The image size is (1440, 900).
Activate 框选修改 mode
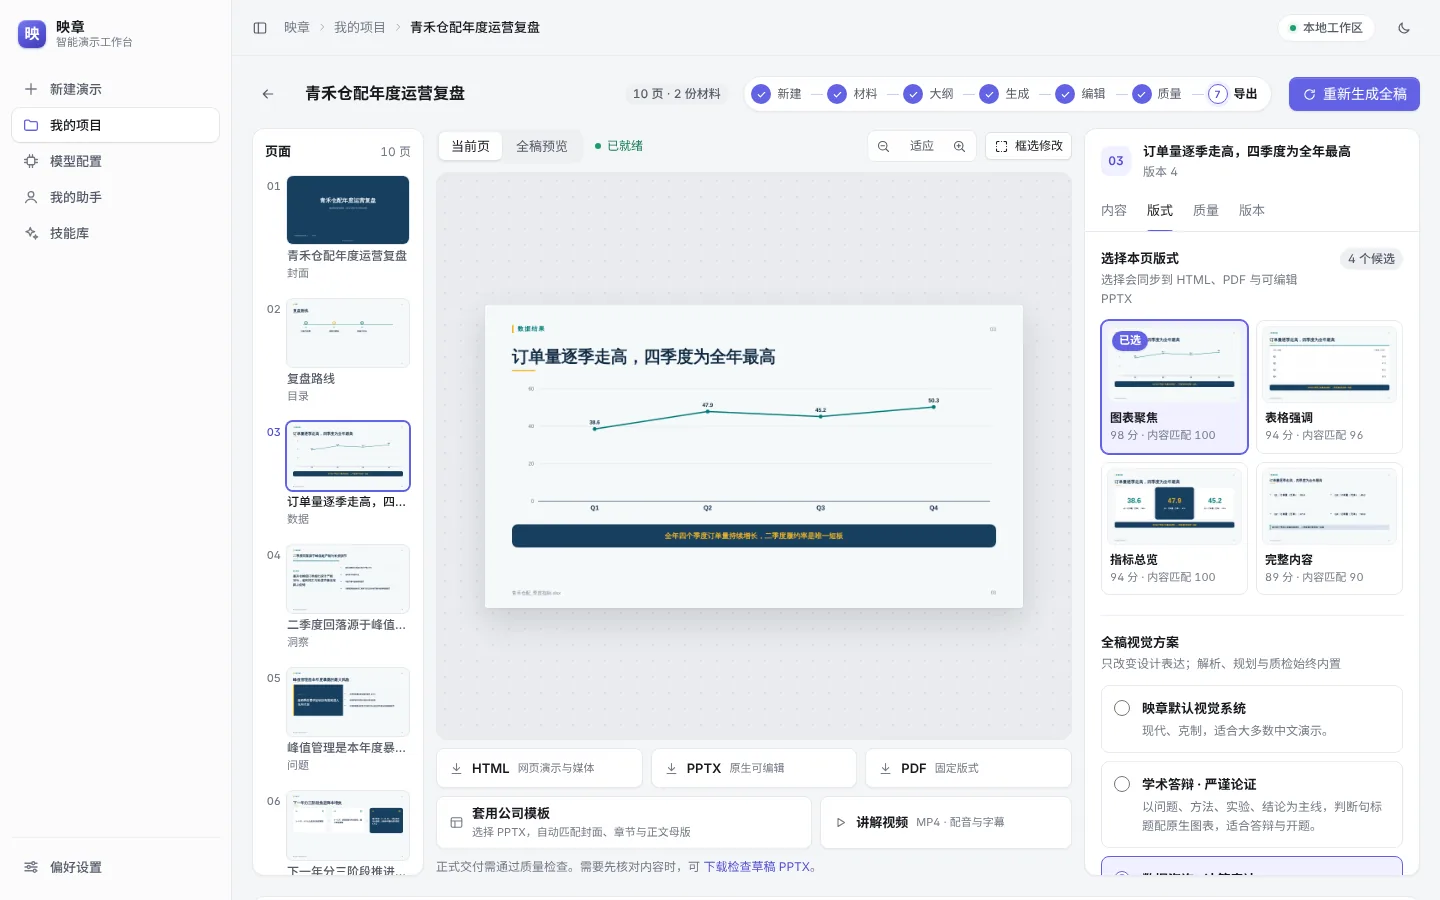click(x=1028, y=146)
